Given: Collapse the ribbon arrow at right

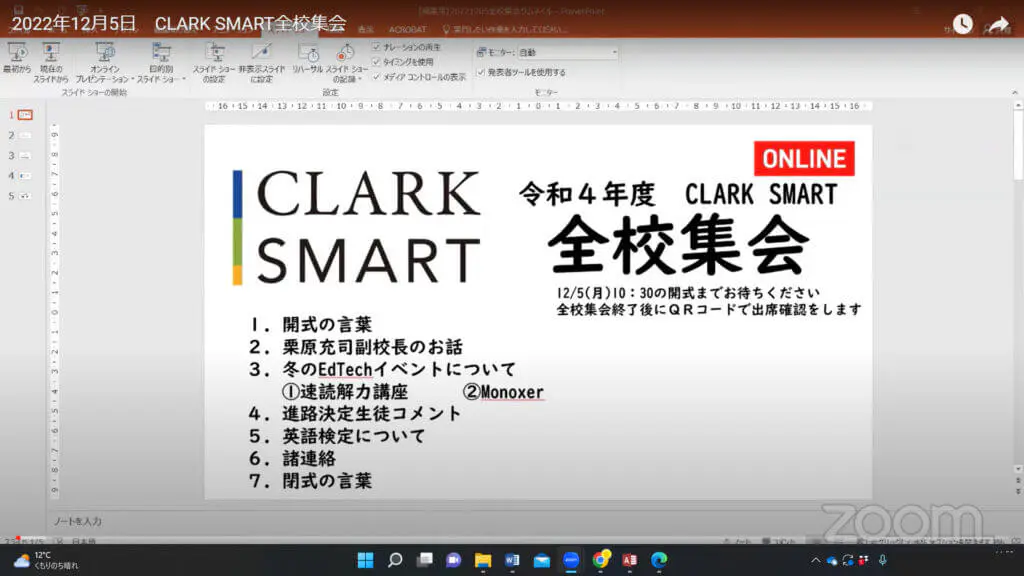Looking at the screenshot, I should (x=1015, y=93).
